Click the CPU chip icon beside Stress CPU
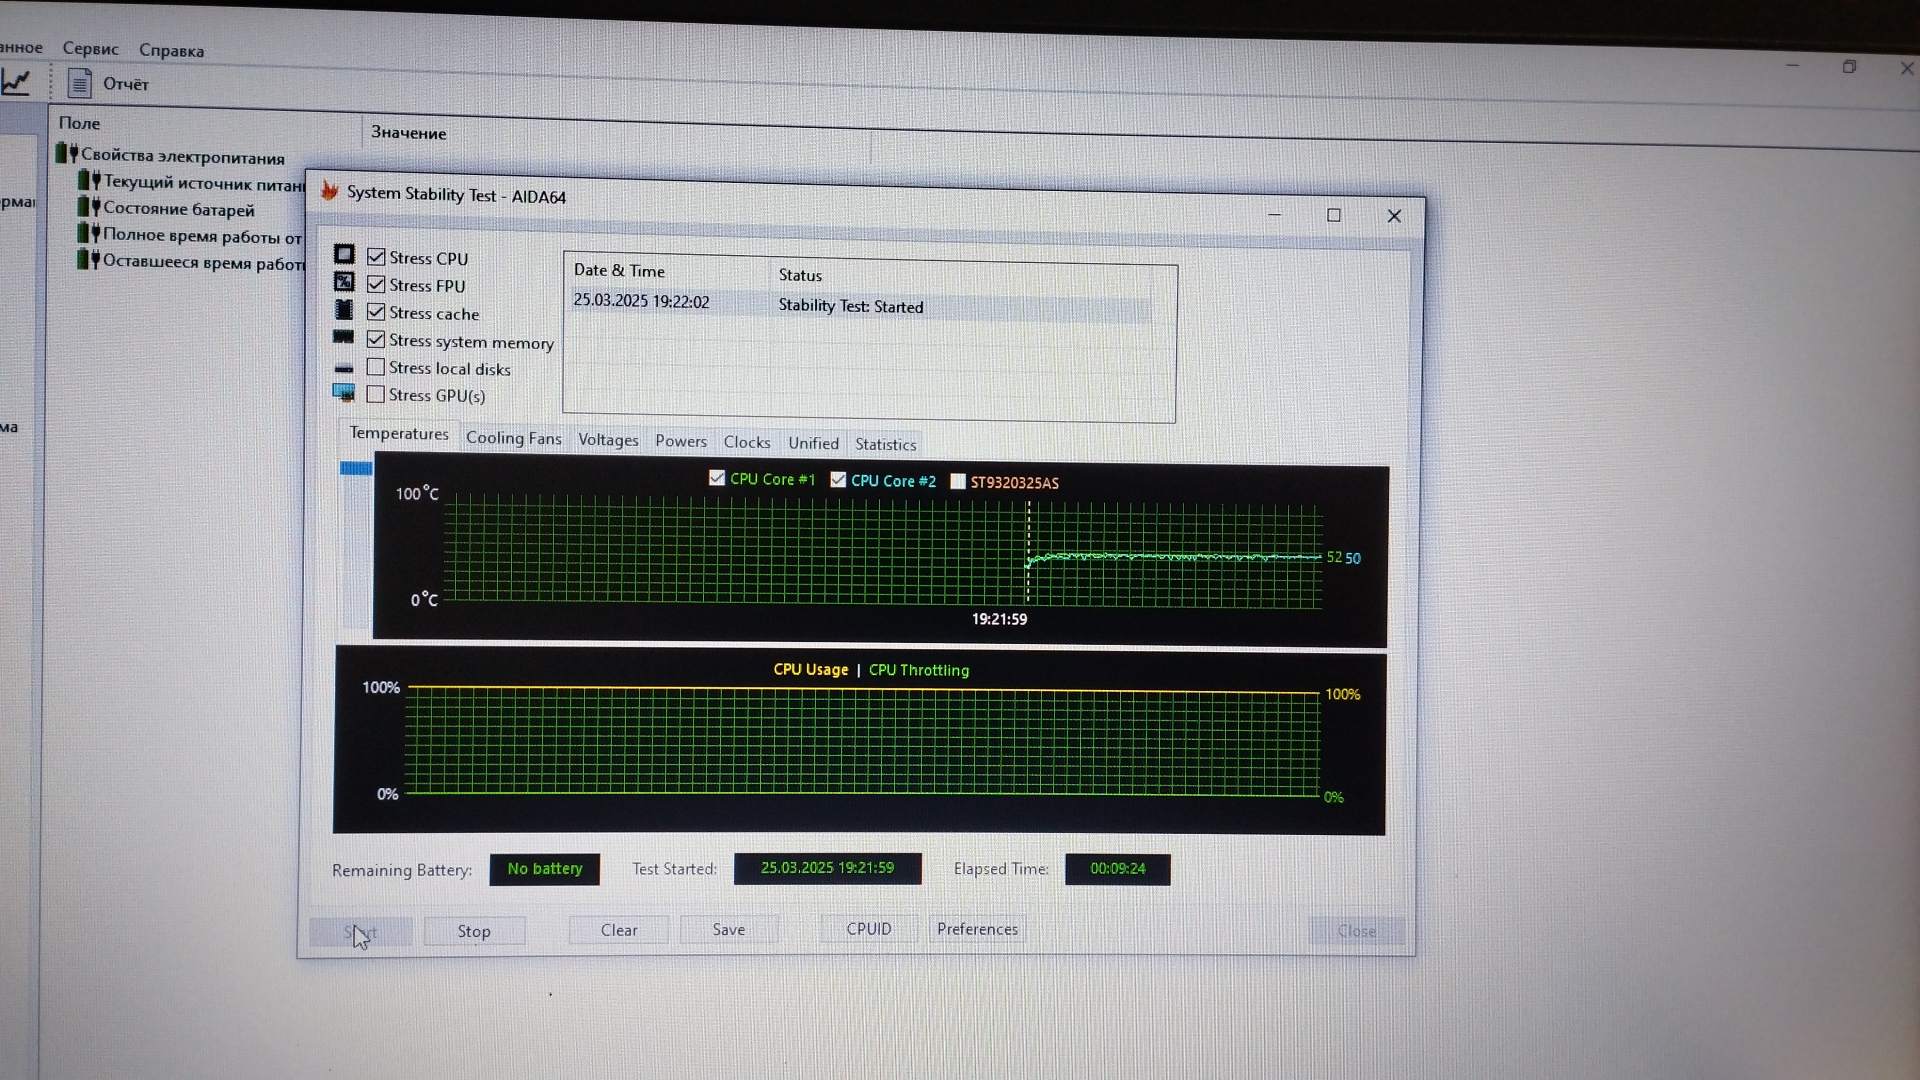The width and height of the screenshot is (1920, 1080). 344,255
